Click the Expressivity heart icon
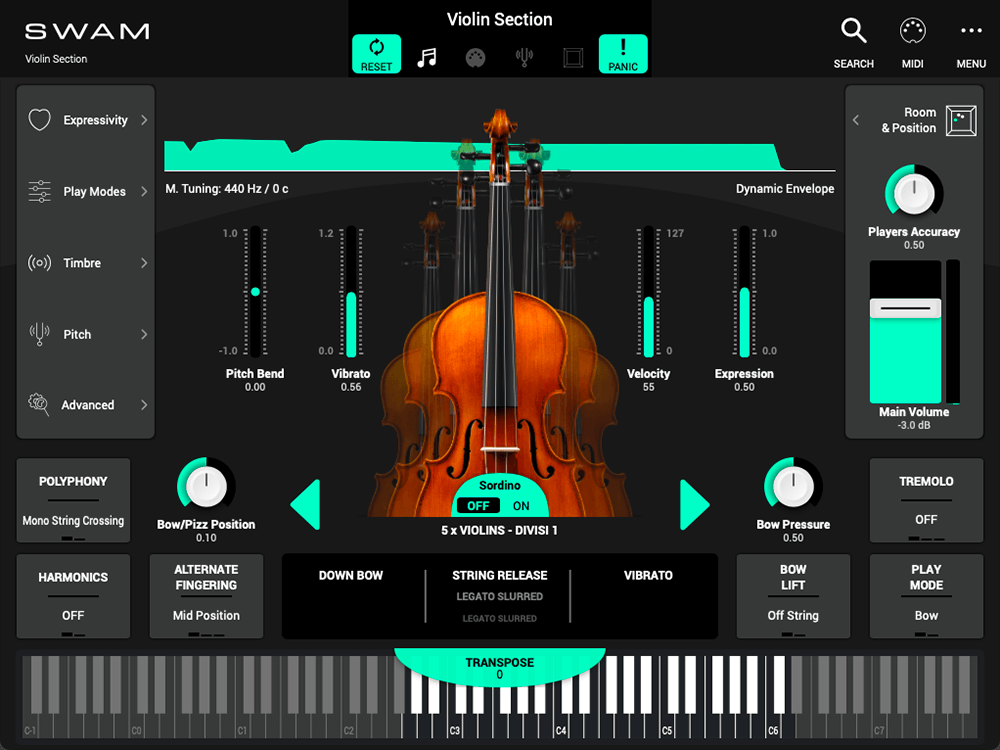 coord(40,119)
